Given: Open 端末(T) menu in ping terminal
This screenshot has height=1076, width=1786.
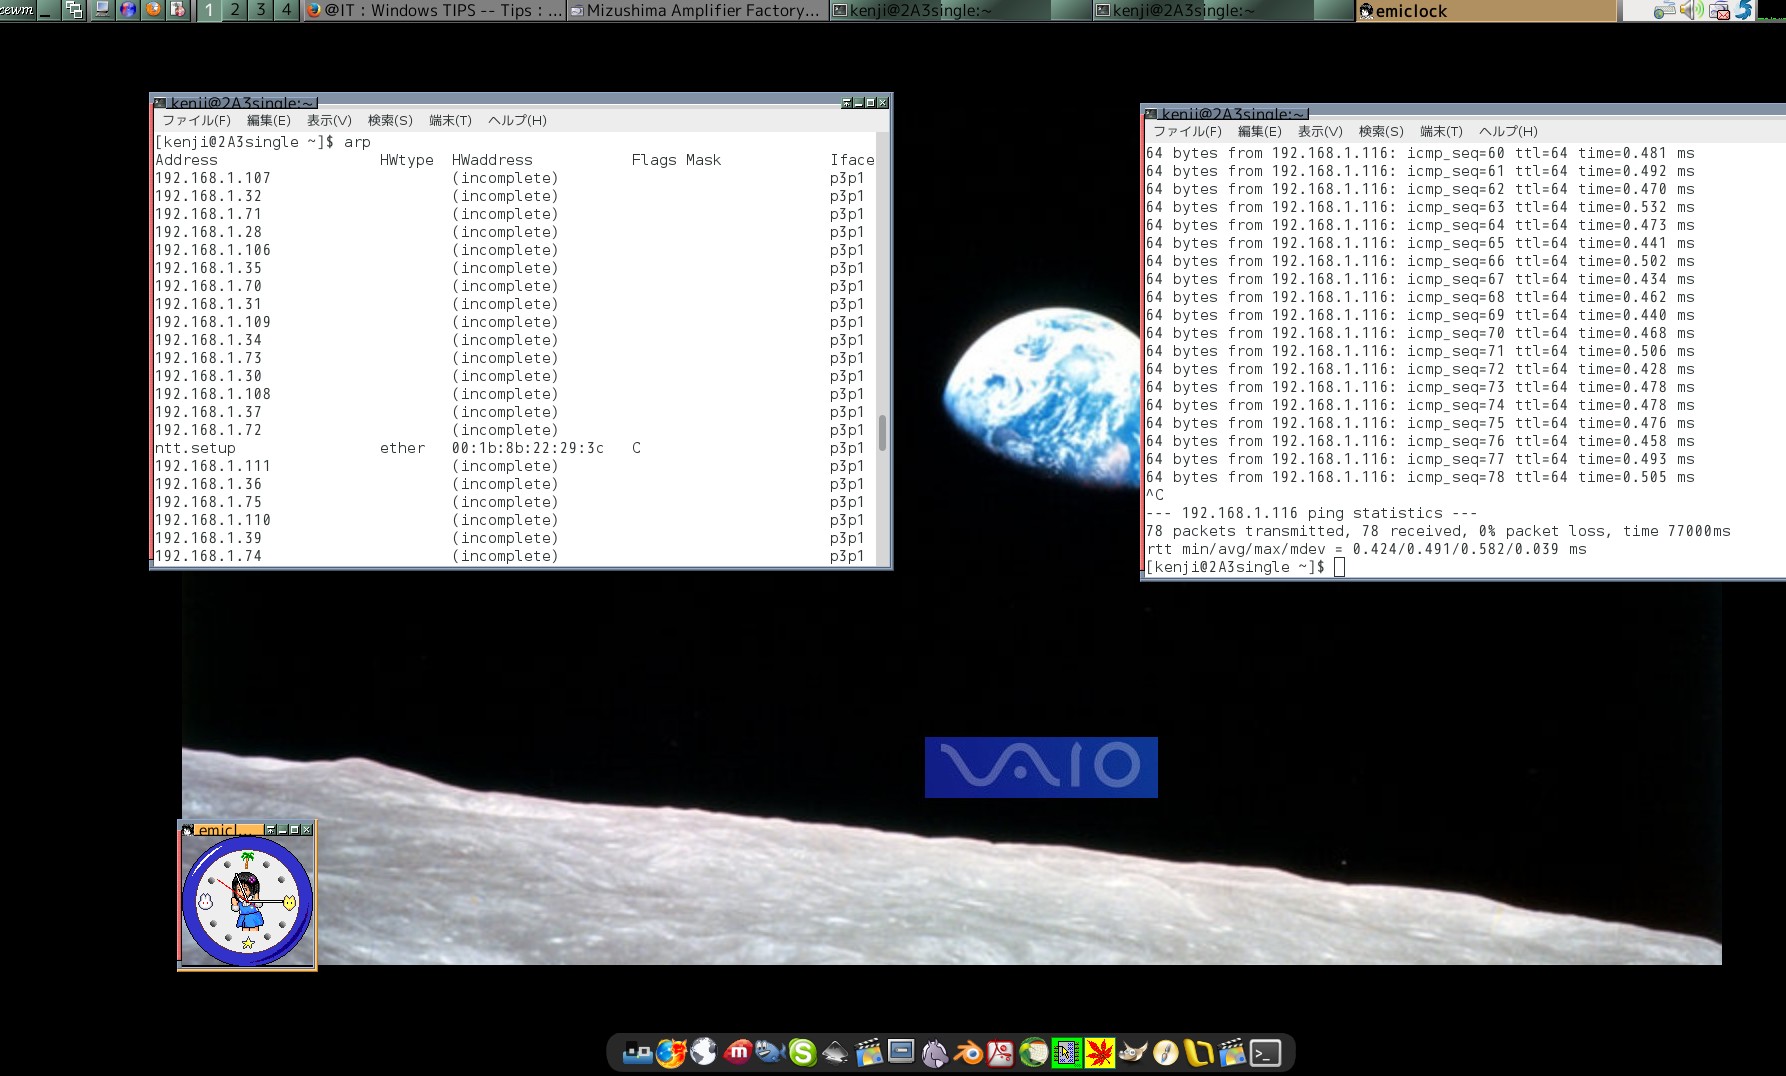Looking at the screenshot, I should 1441,131.
